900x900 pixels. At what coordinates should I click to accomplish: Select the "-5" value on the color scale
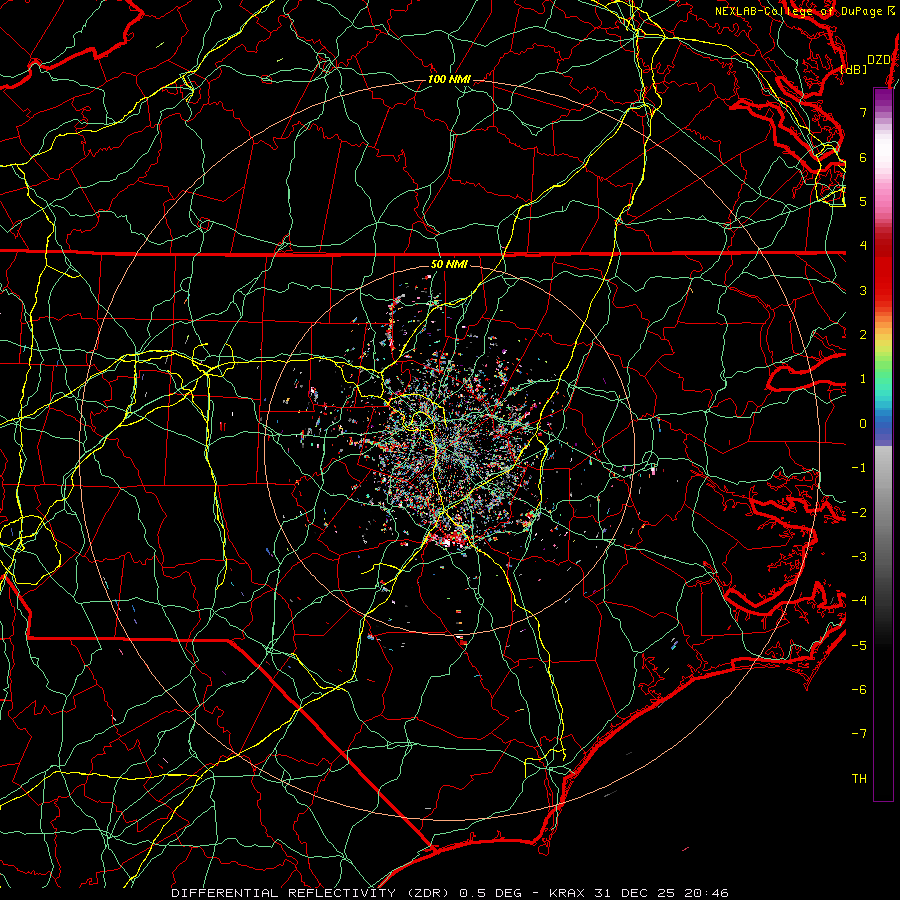coord(859,645)
